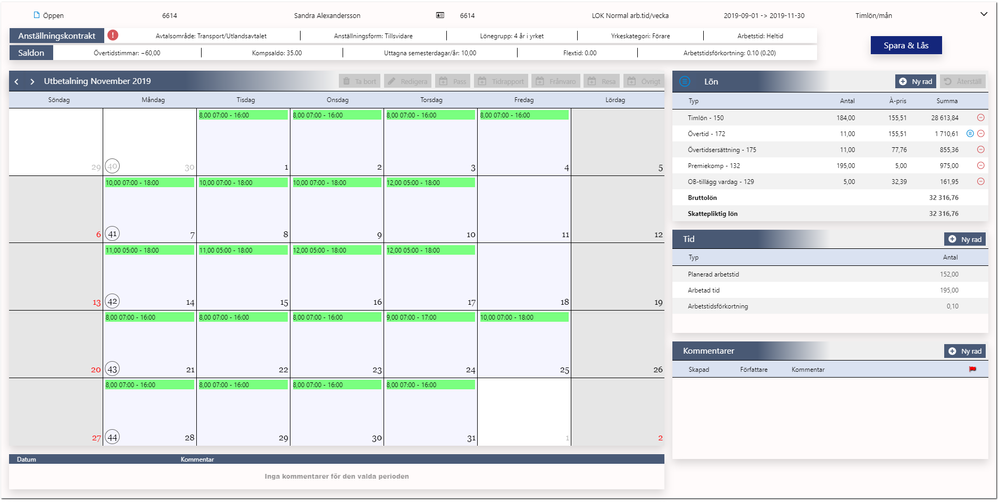Click the week 40 circle

[x=112, y=166]
